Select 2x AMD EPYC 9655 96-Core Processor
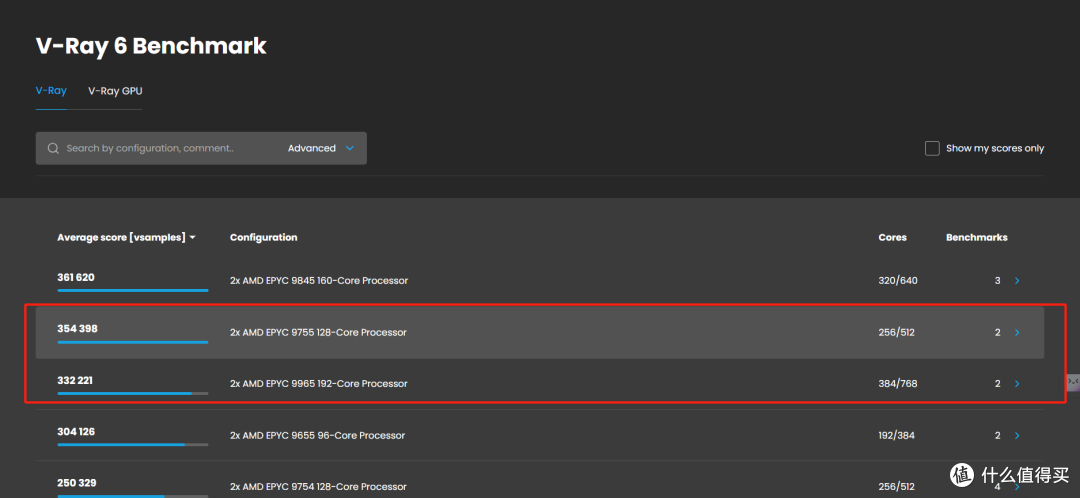Screen dimensions: 1080x498 tap(318, 435)
